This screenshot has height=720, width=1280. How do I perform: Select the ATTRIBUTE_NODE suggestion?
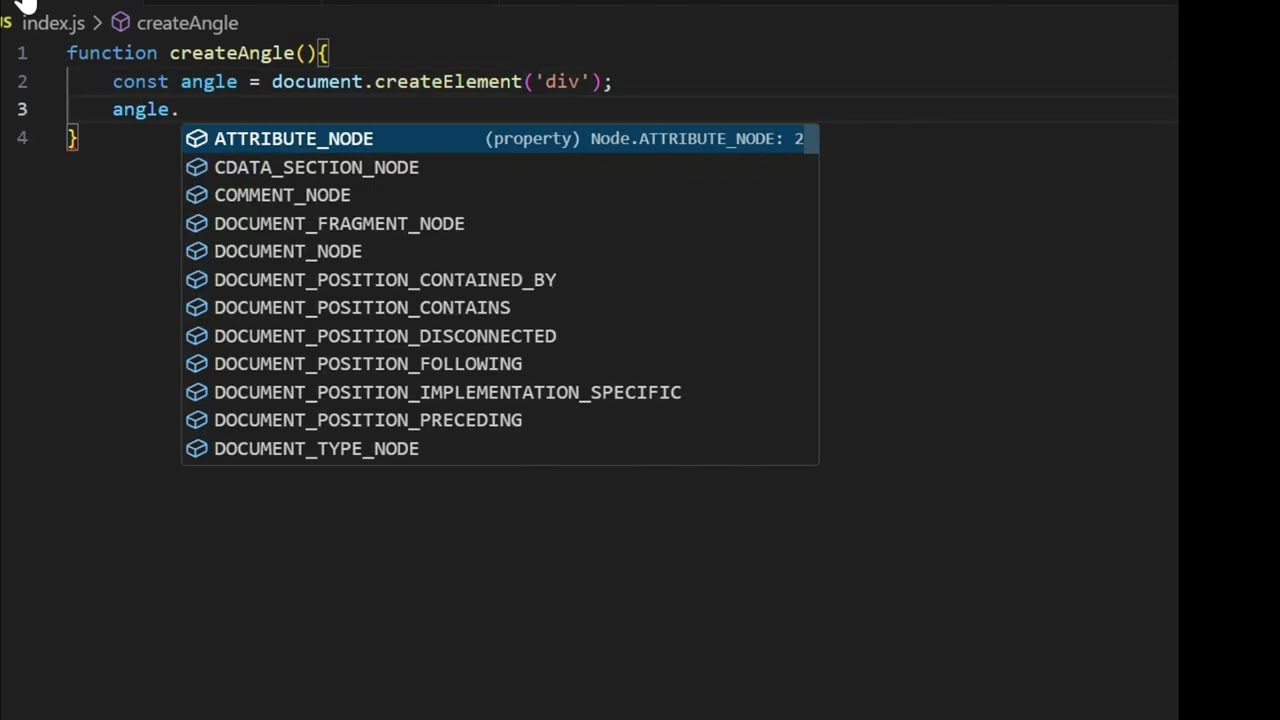(x=293, y=139)
